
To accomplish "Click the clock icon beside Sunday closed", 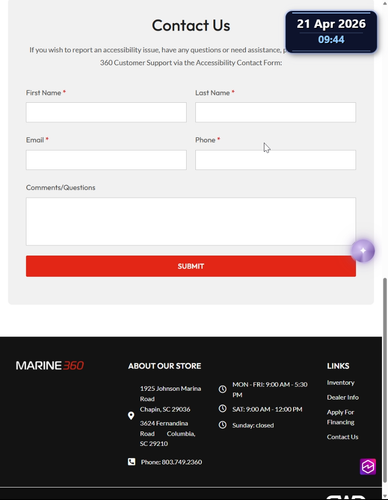I will click(x=222, y=425).
